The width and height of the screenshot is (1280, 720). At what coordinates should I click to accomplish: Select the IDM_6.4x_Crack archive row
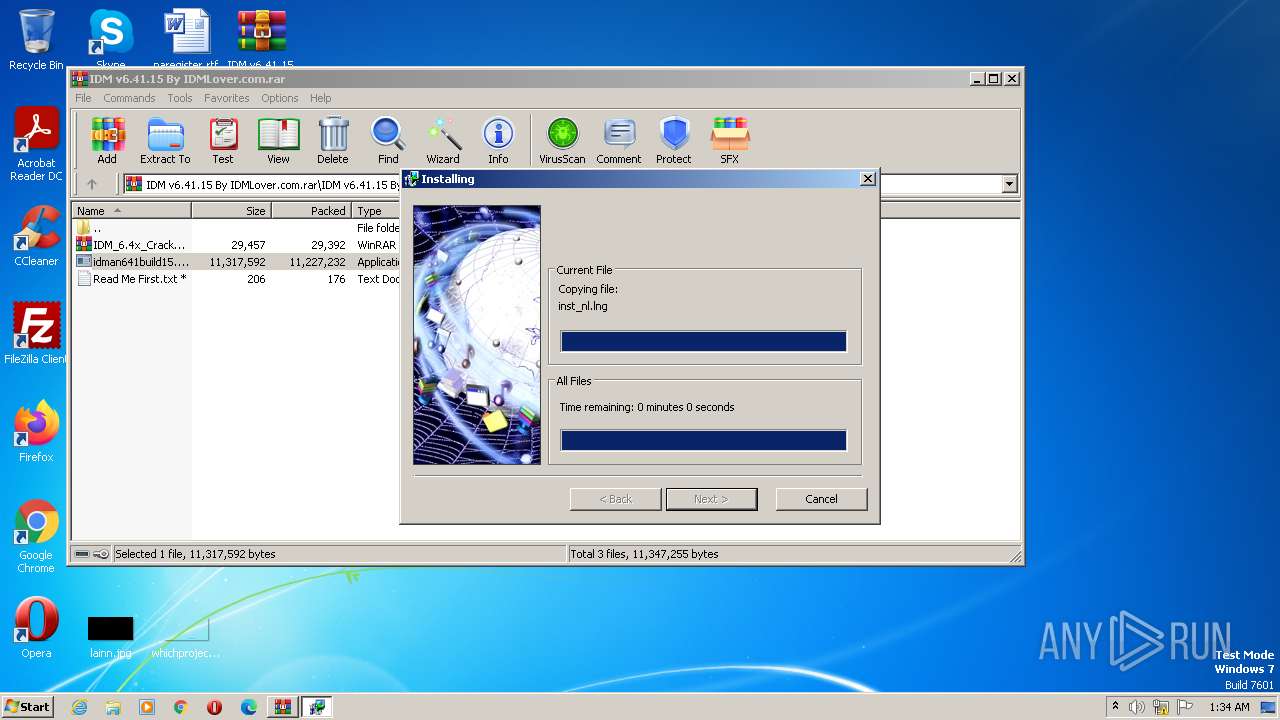[x=236, y=245]
